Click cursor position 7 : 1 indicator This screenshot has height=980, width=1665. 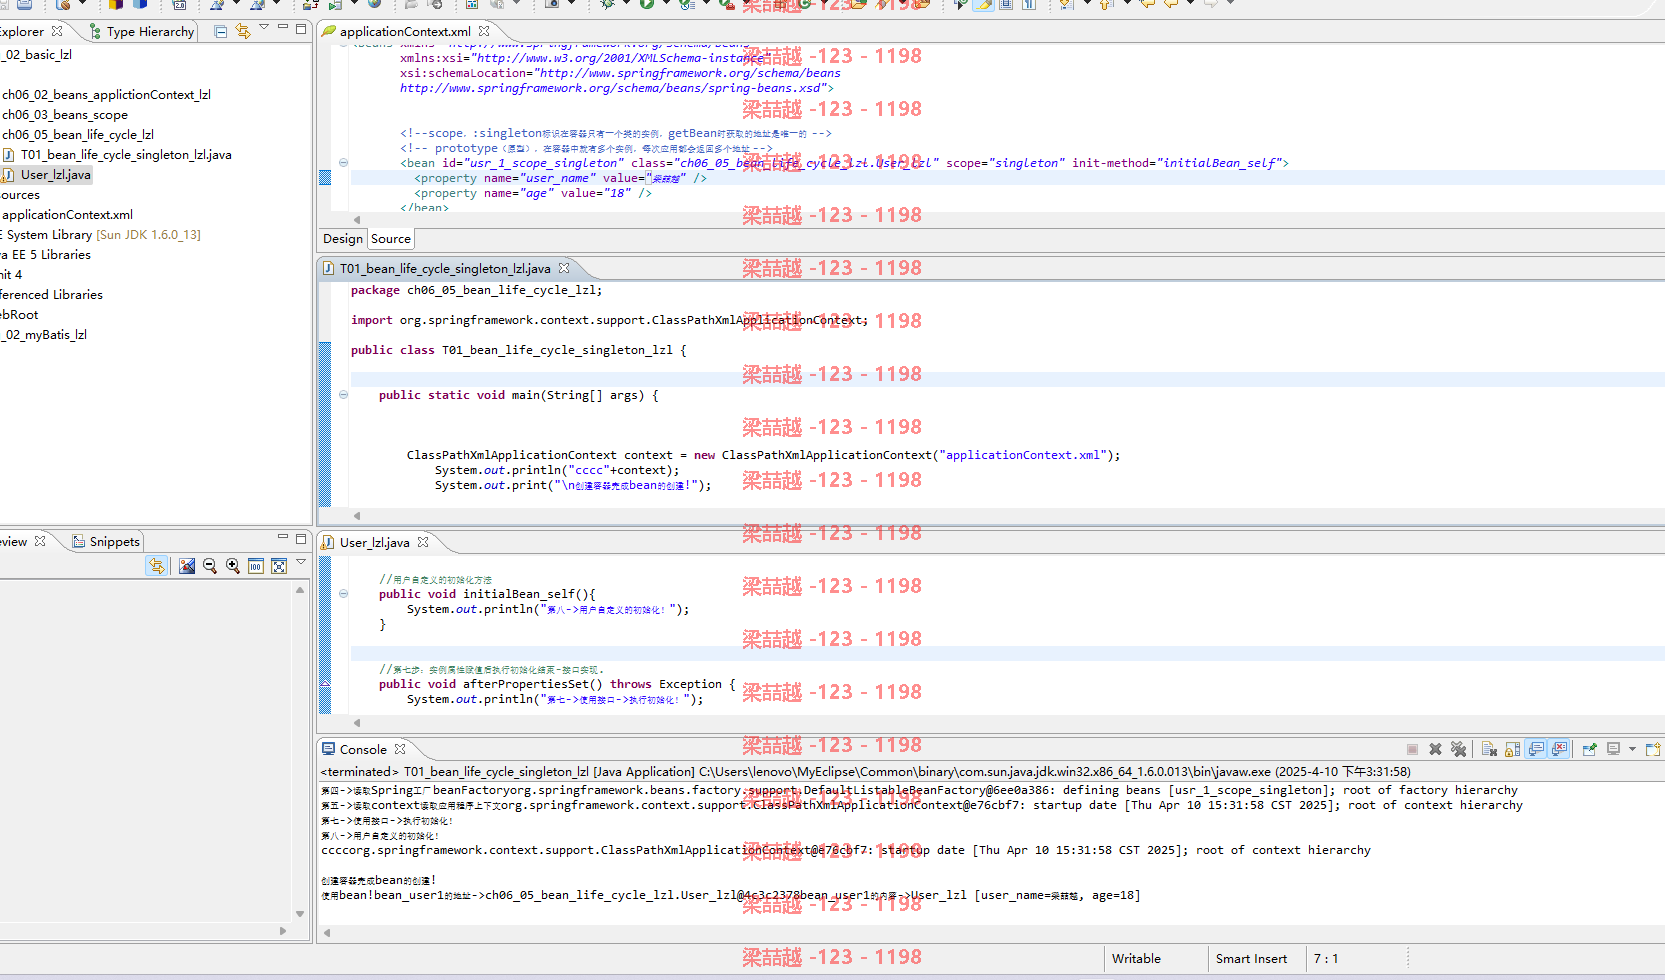[x=1326, y=959]
